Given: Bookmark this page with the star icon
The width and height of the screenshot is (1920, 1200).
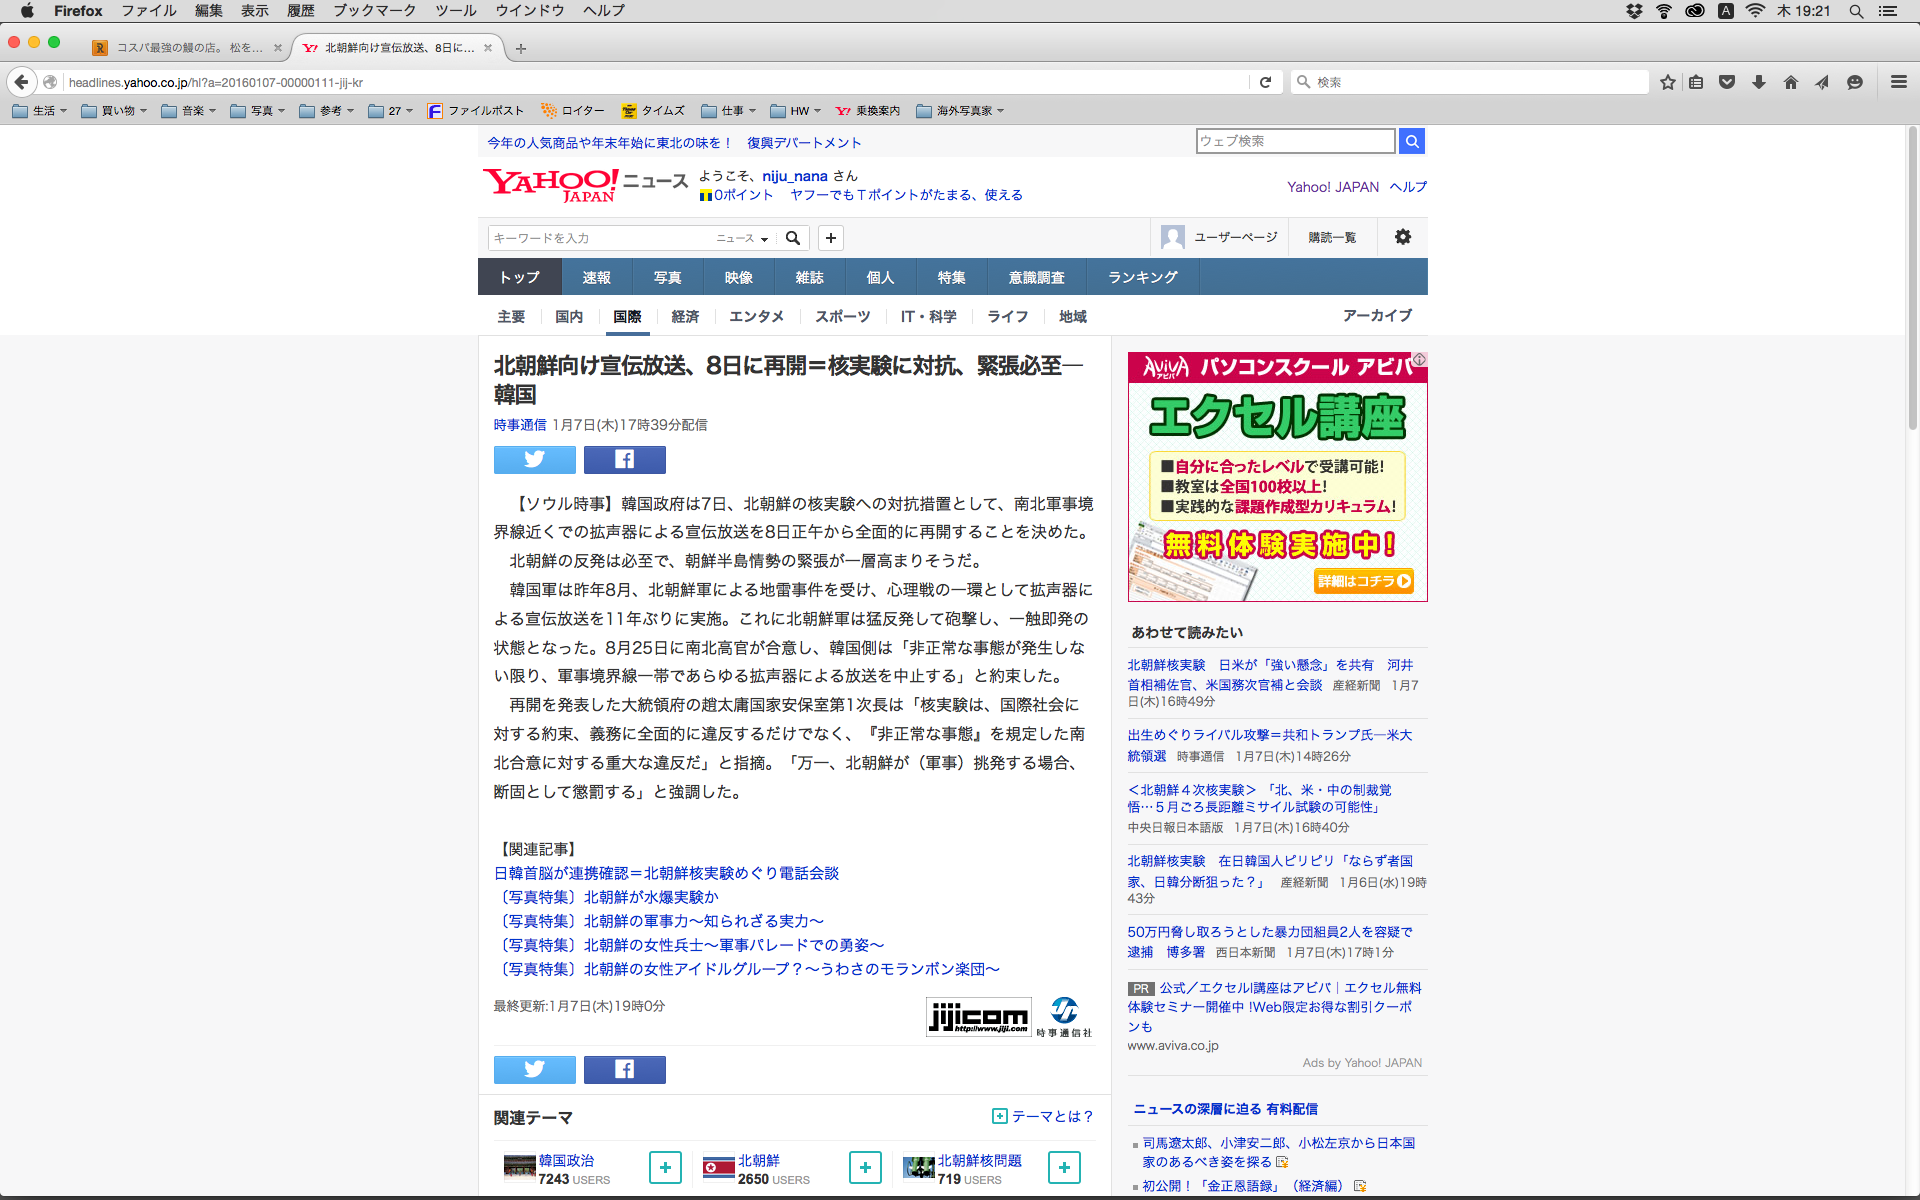Looking at the screenshot, I should tap(1667, 82).
